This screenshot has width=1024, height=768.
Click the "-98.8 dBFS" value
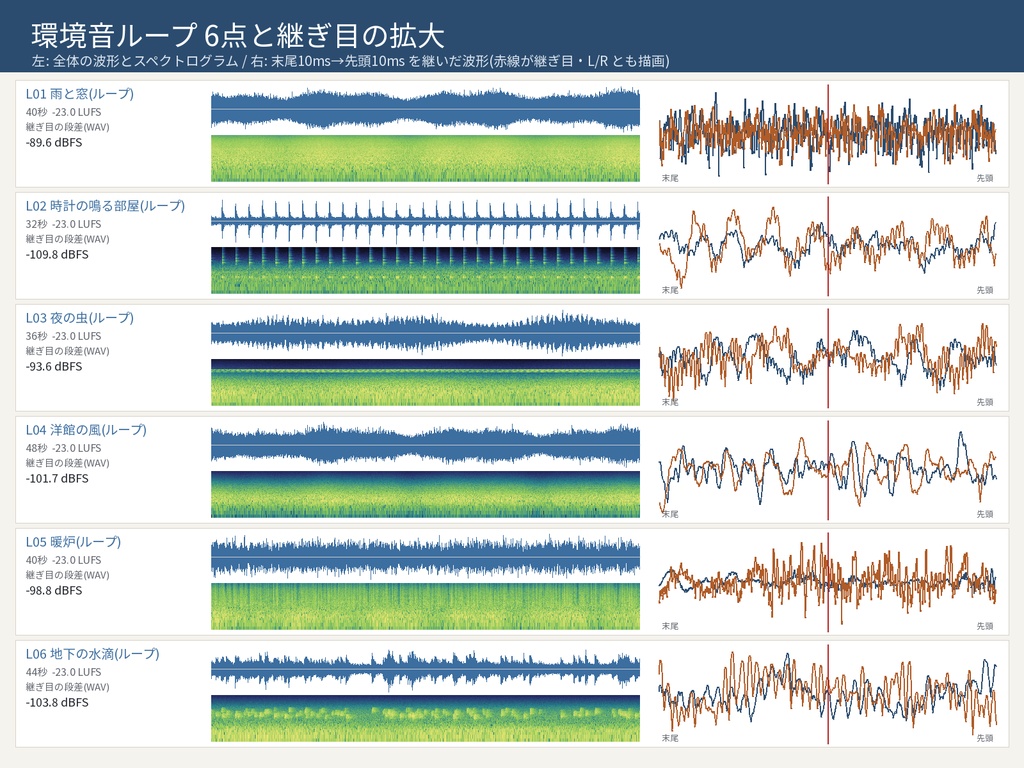54,591
